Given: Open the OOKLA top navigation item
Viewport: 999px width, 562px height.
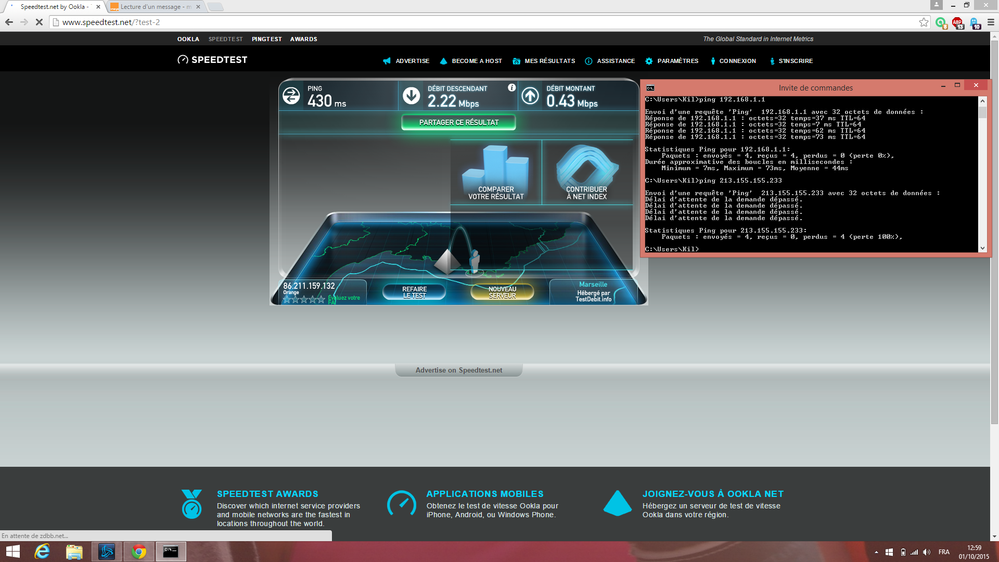Looking at the screenshot, I should 188,39.
